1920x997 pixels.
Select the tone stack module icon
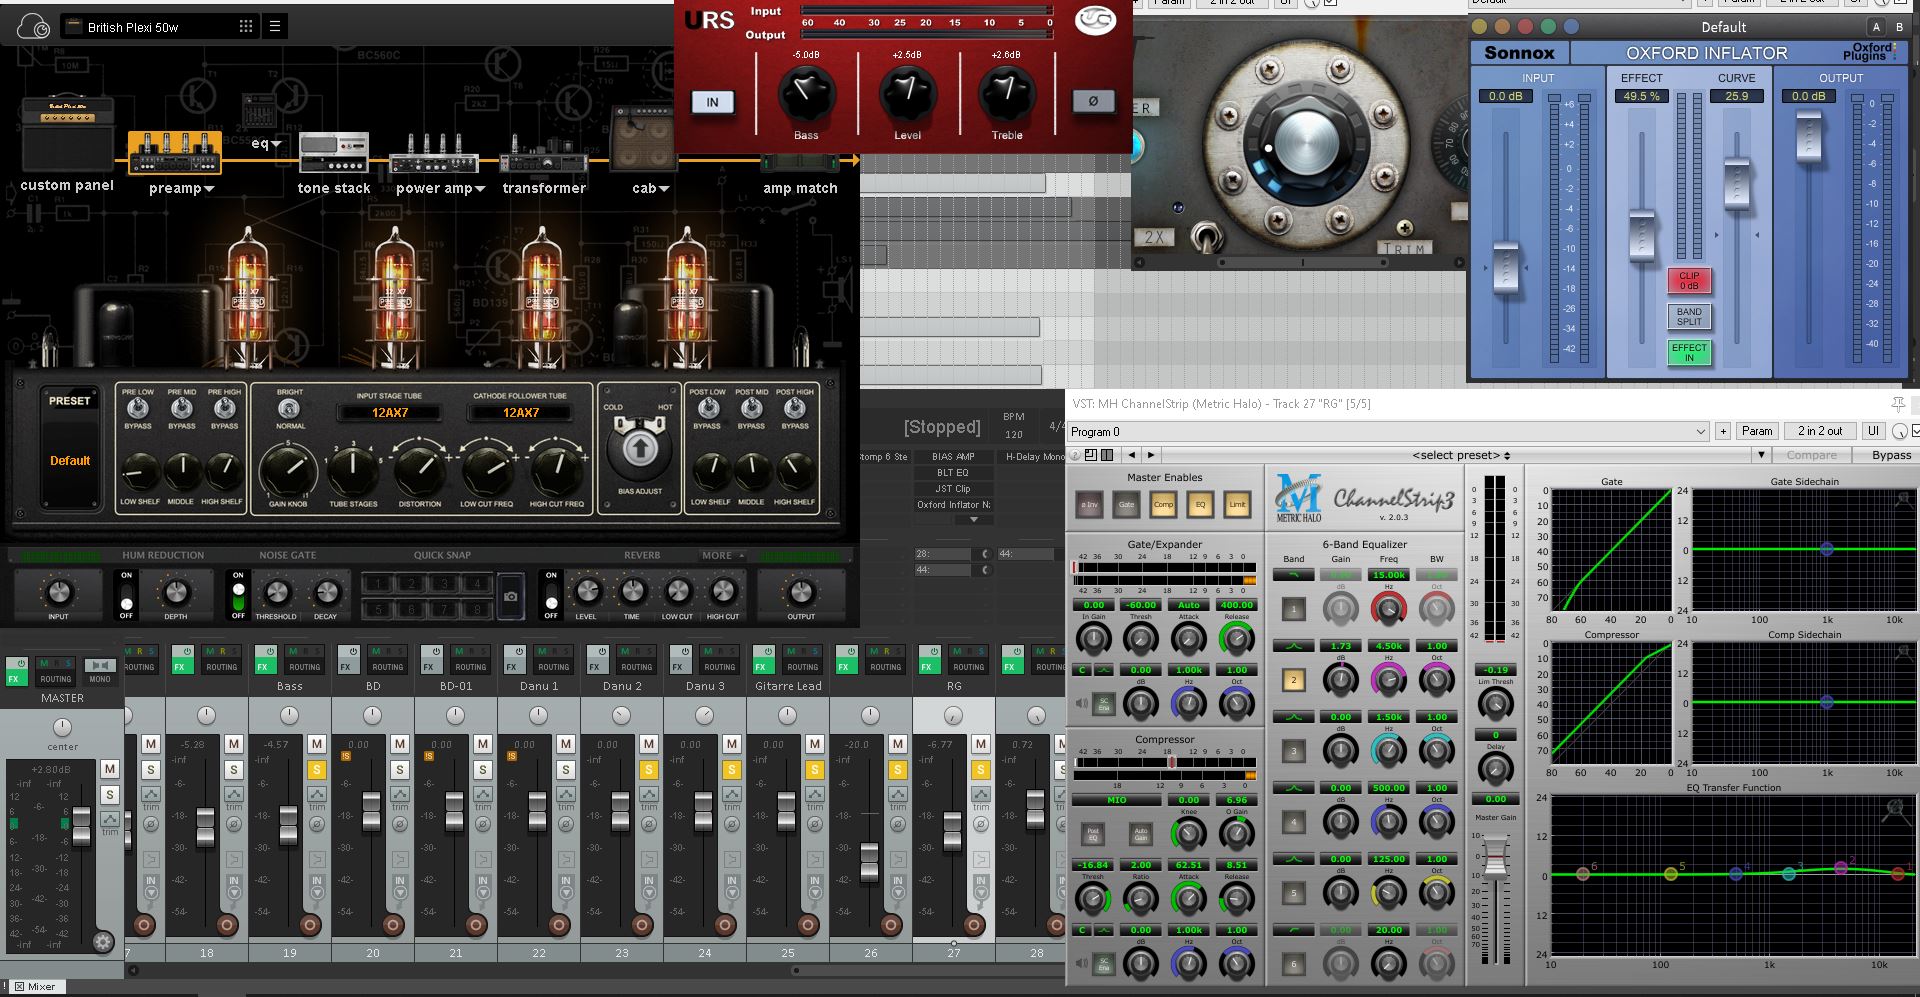click(334, 153)
